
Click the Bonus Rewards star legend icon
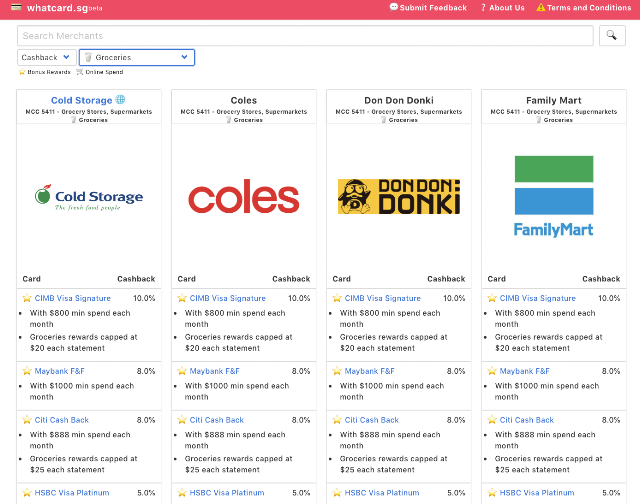(22, 72)
